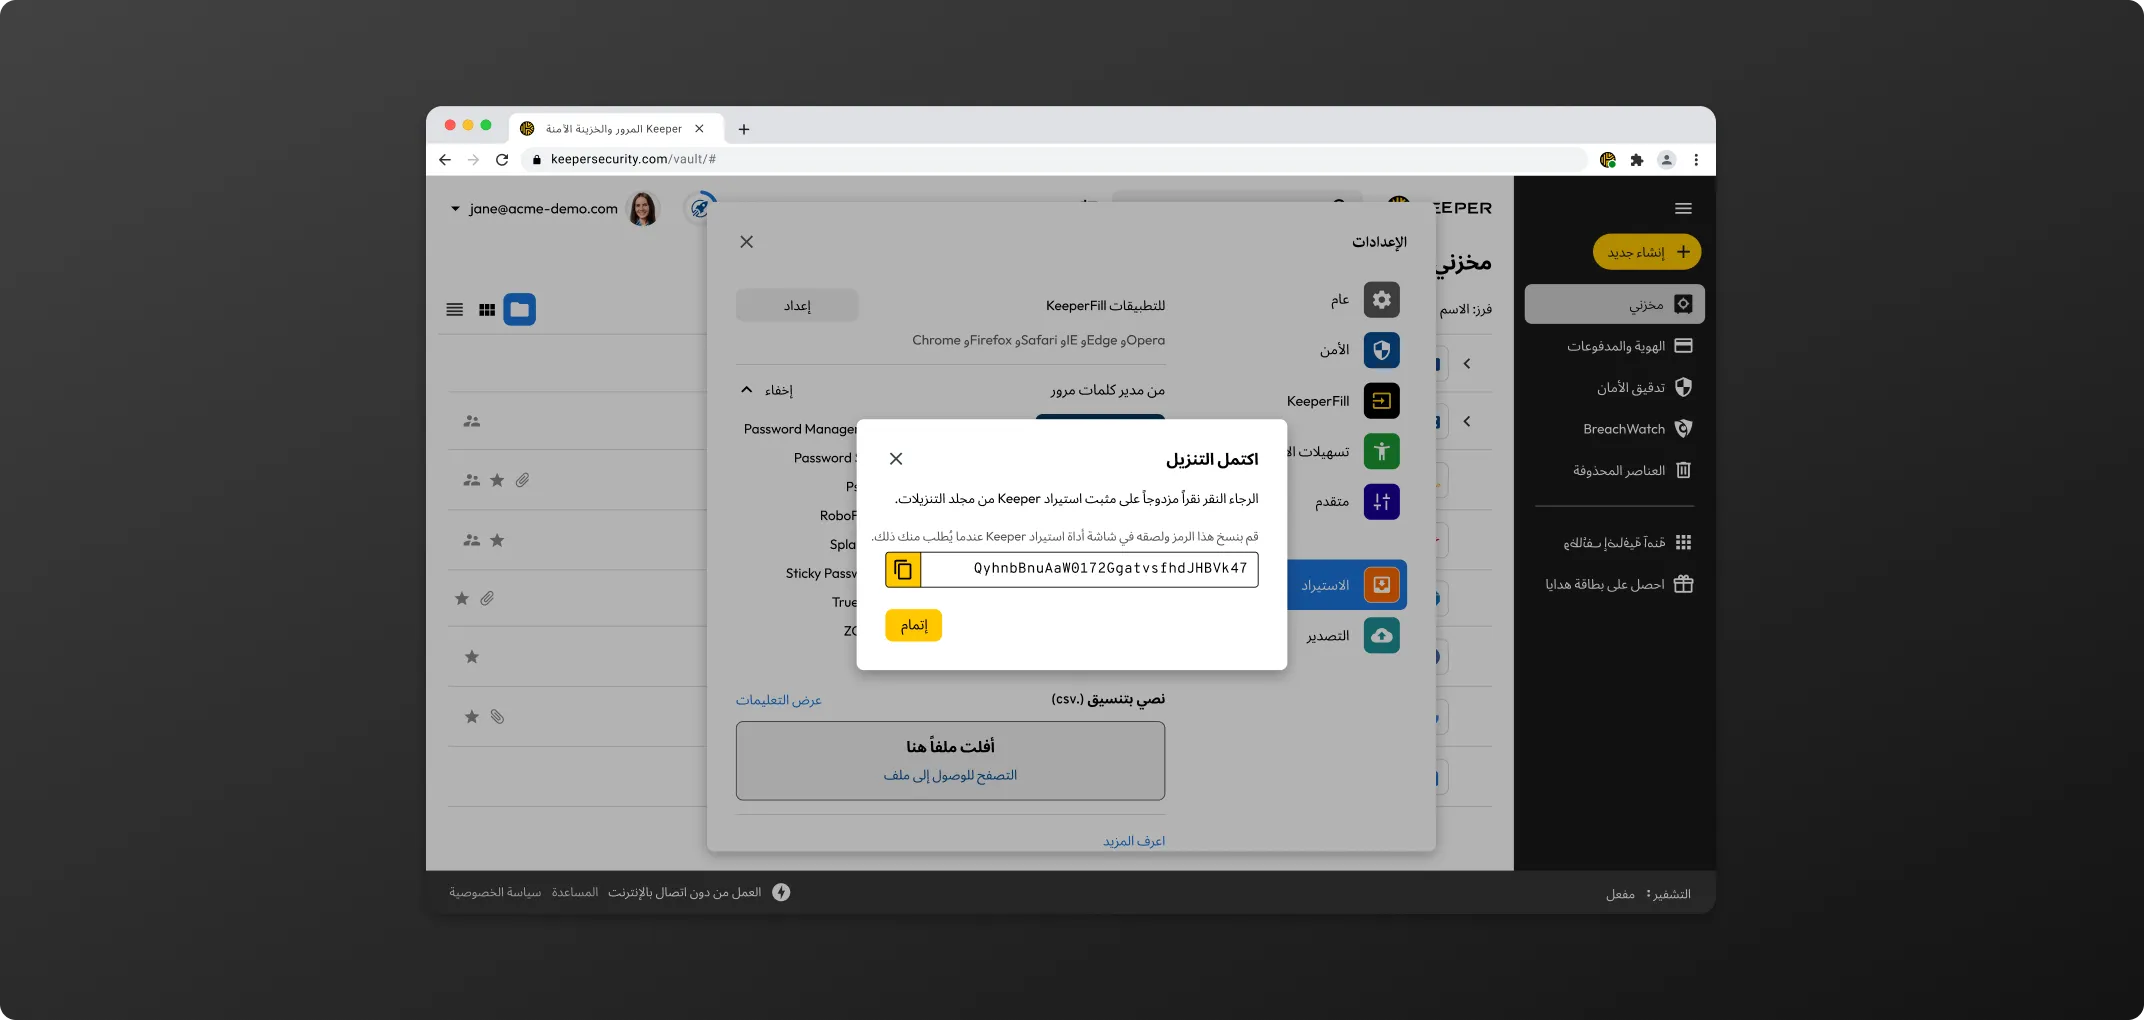Click the yellow إنشاء جديد create new button

pos(1647,252)
